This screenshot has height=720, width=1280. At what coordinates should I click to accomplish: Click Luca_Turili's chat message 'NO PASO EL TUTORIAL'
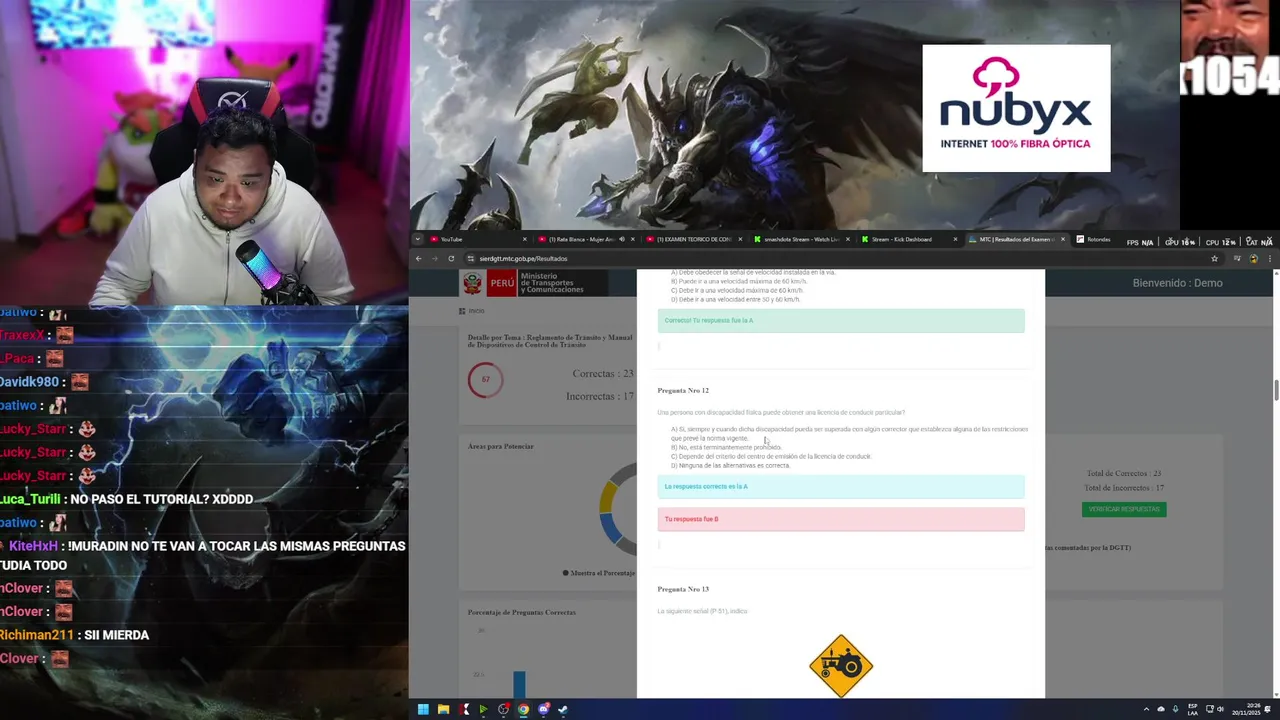click(x=127, y=499)
